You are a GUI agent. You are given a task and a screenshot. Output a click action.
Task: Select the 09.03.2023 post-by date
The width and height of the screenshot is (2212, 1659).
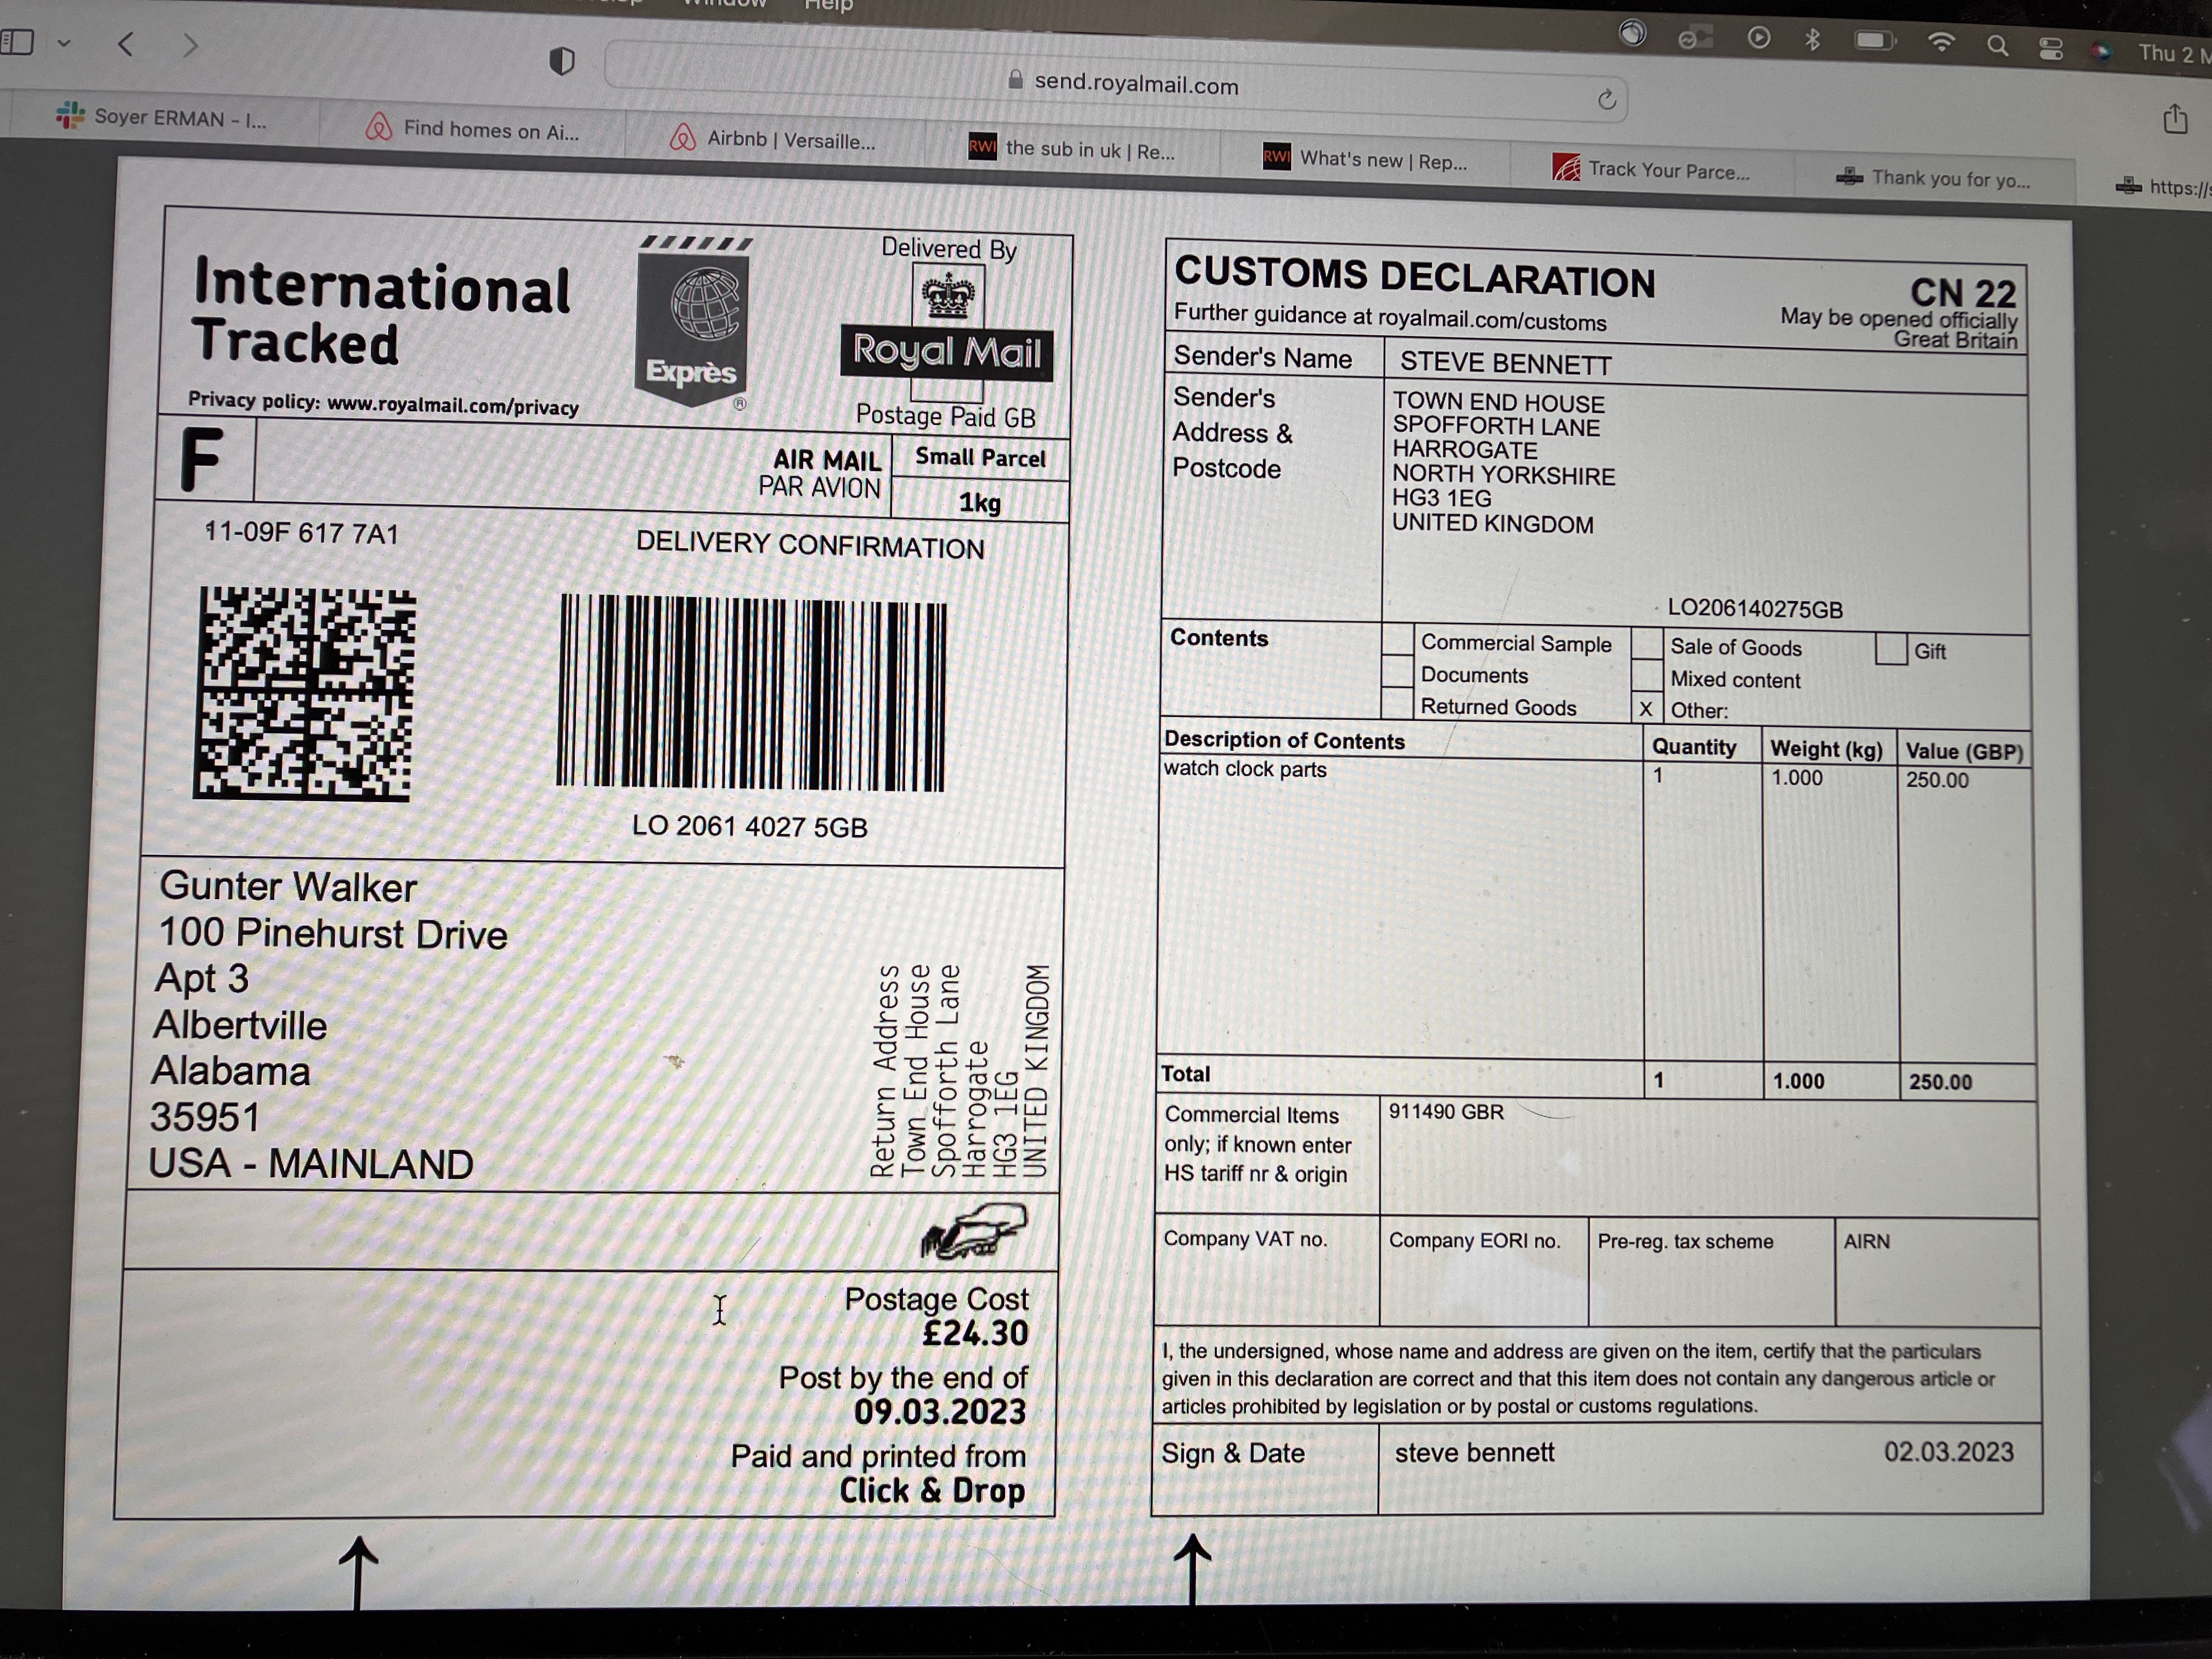940,1411
